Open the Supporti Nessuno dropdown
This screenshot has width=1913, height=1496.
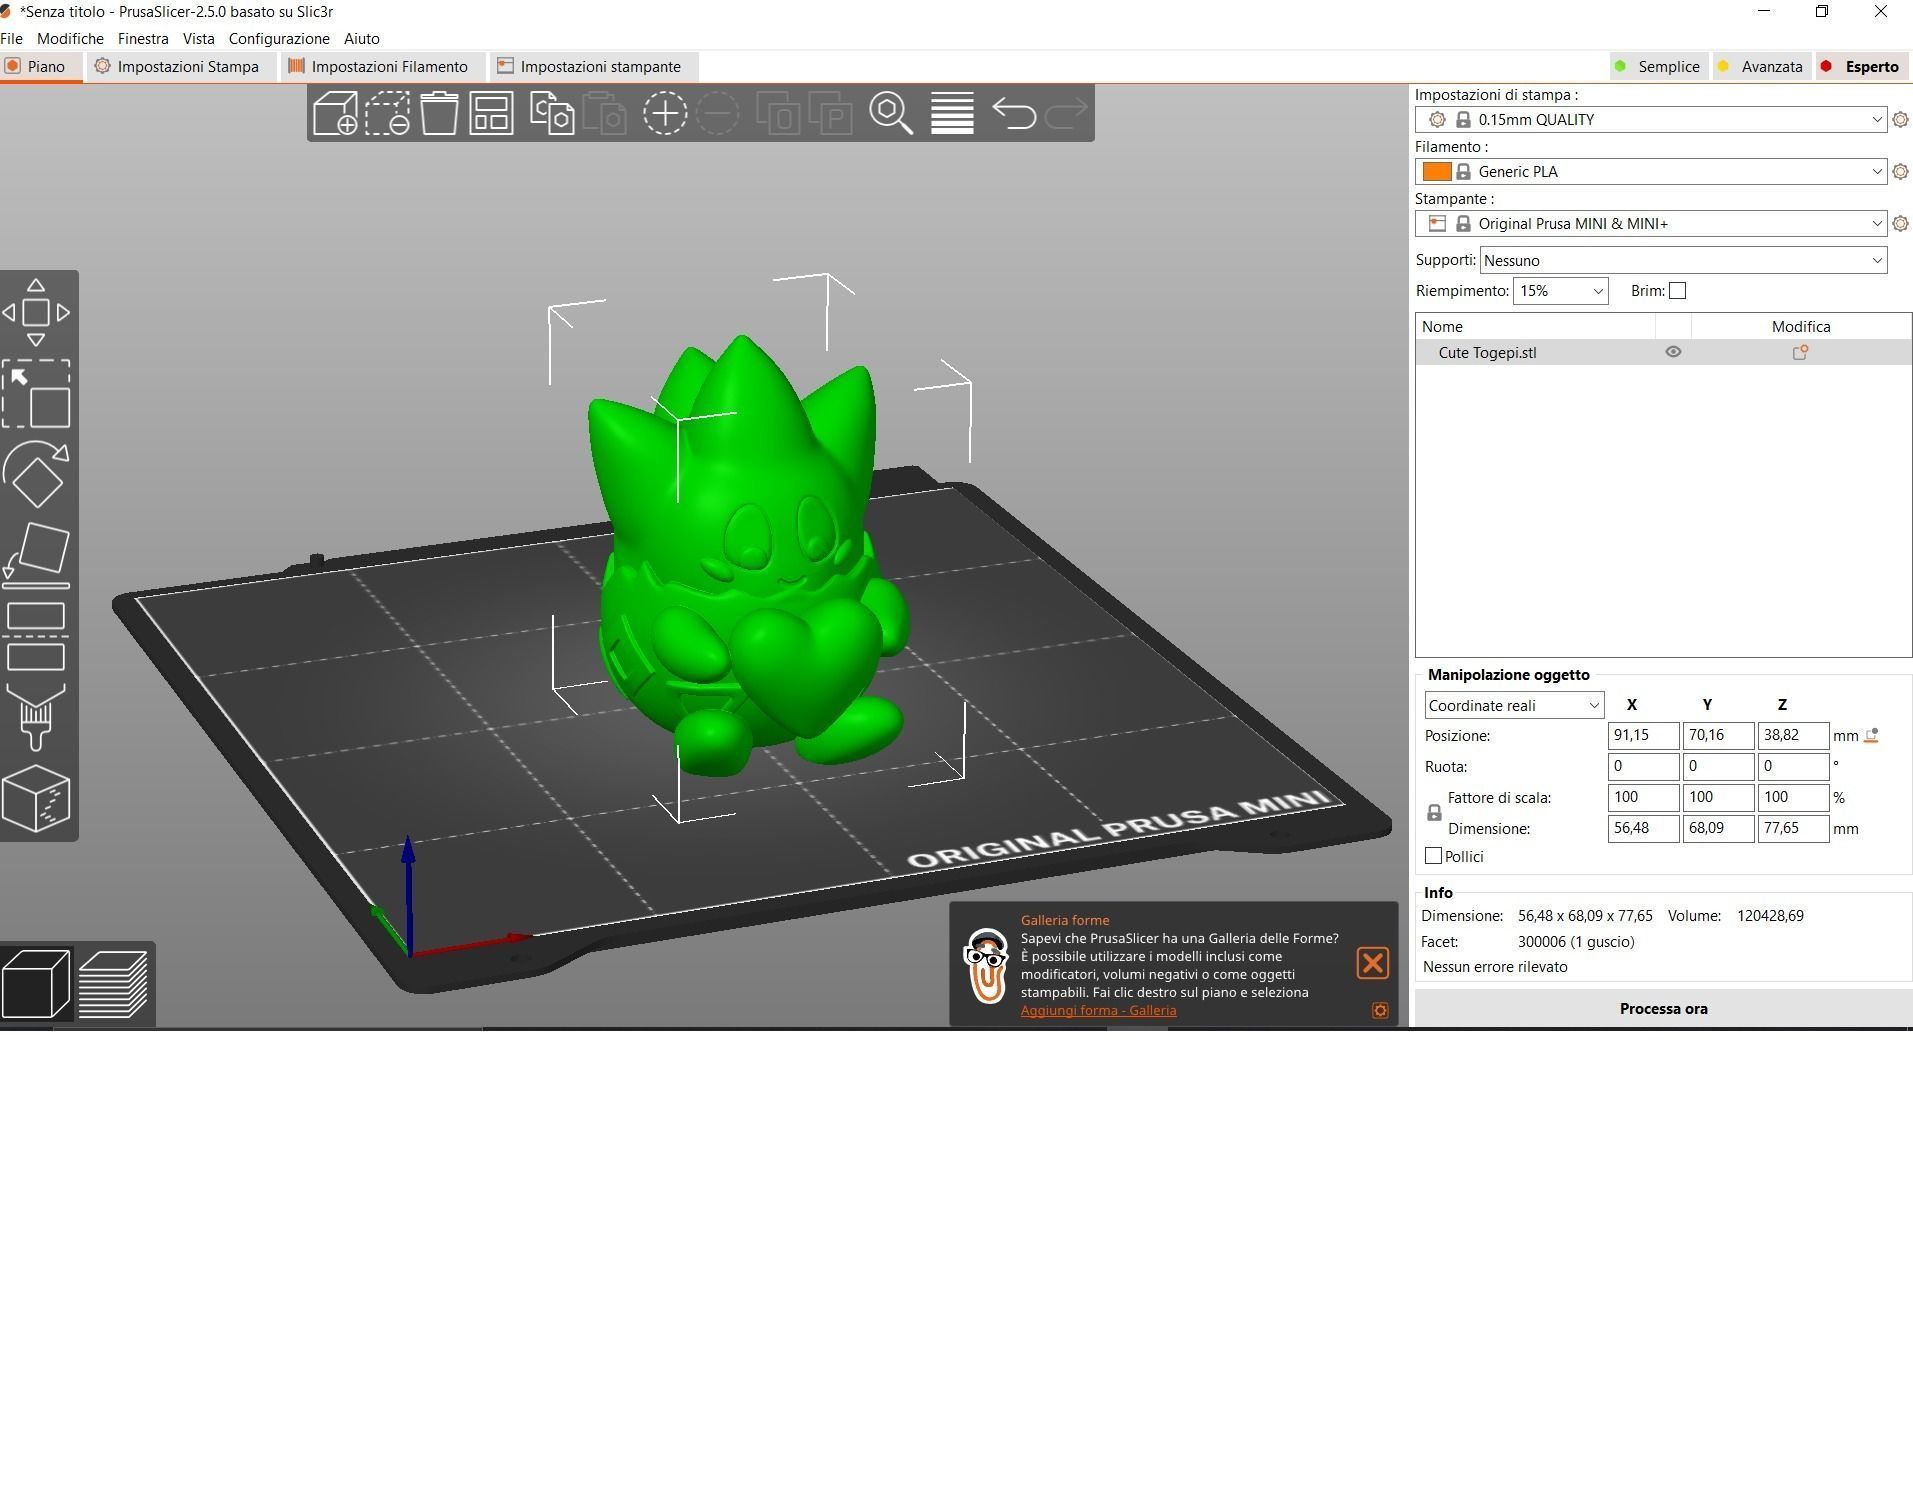(x=1683, y=260)
